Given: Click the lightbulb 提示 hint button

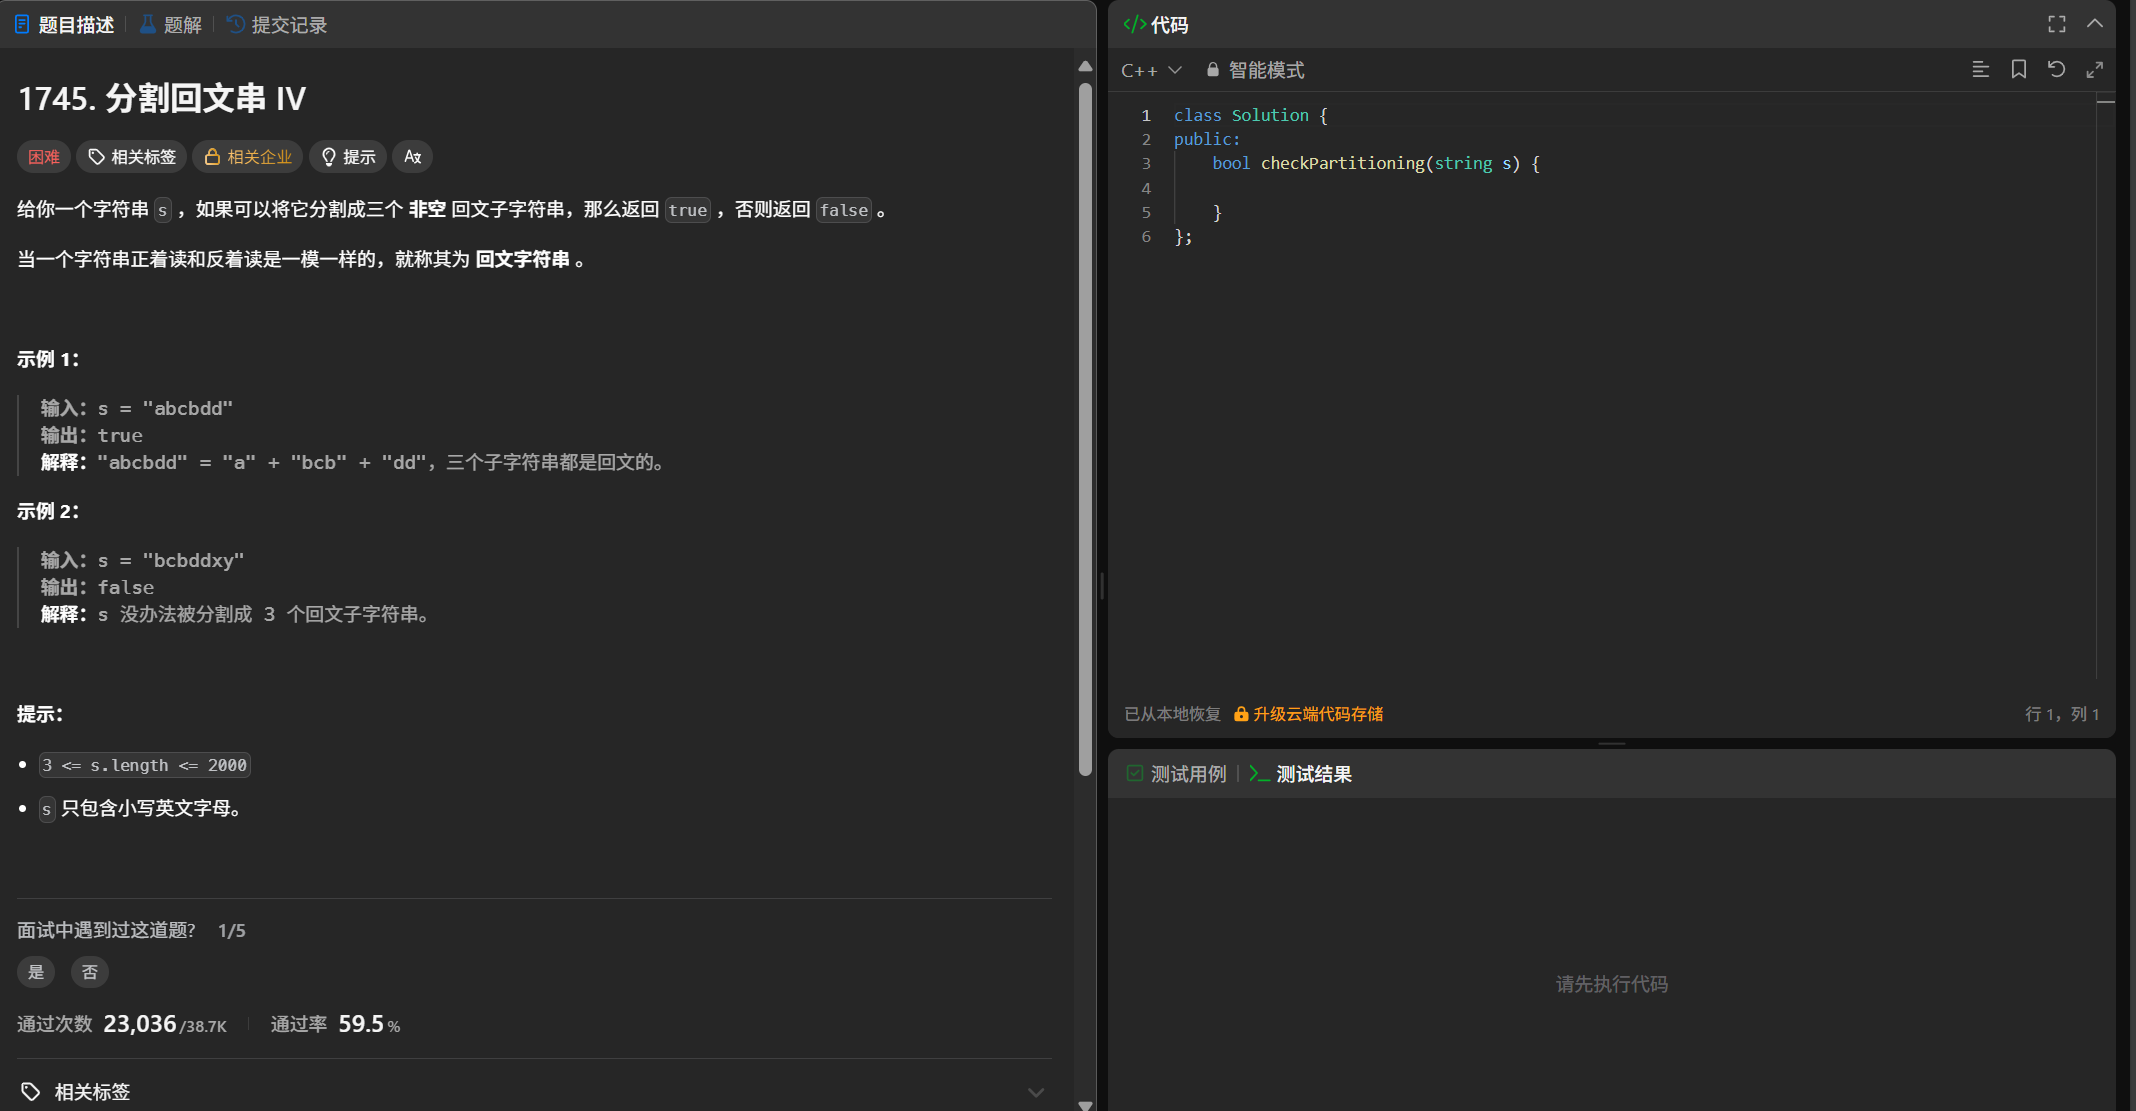Looking at the screenshot, I should (348, 157).
